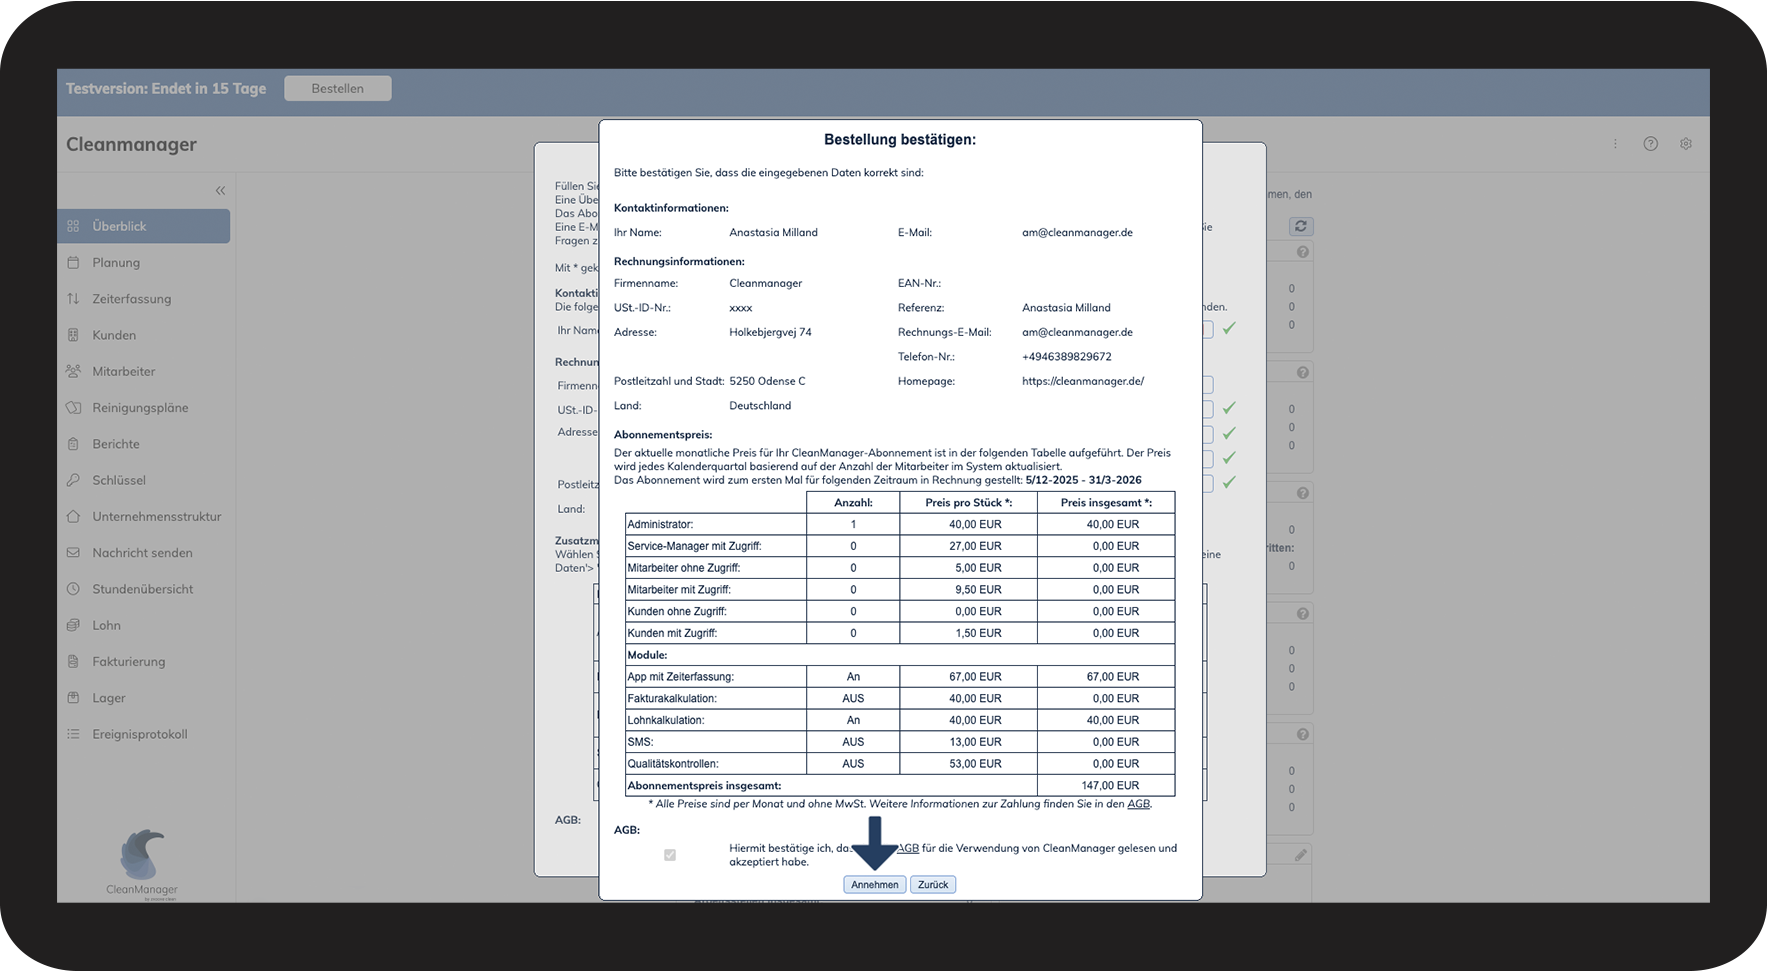Open the settings gear icon
Viewport: 1767px width, 971px height.
1686,144
